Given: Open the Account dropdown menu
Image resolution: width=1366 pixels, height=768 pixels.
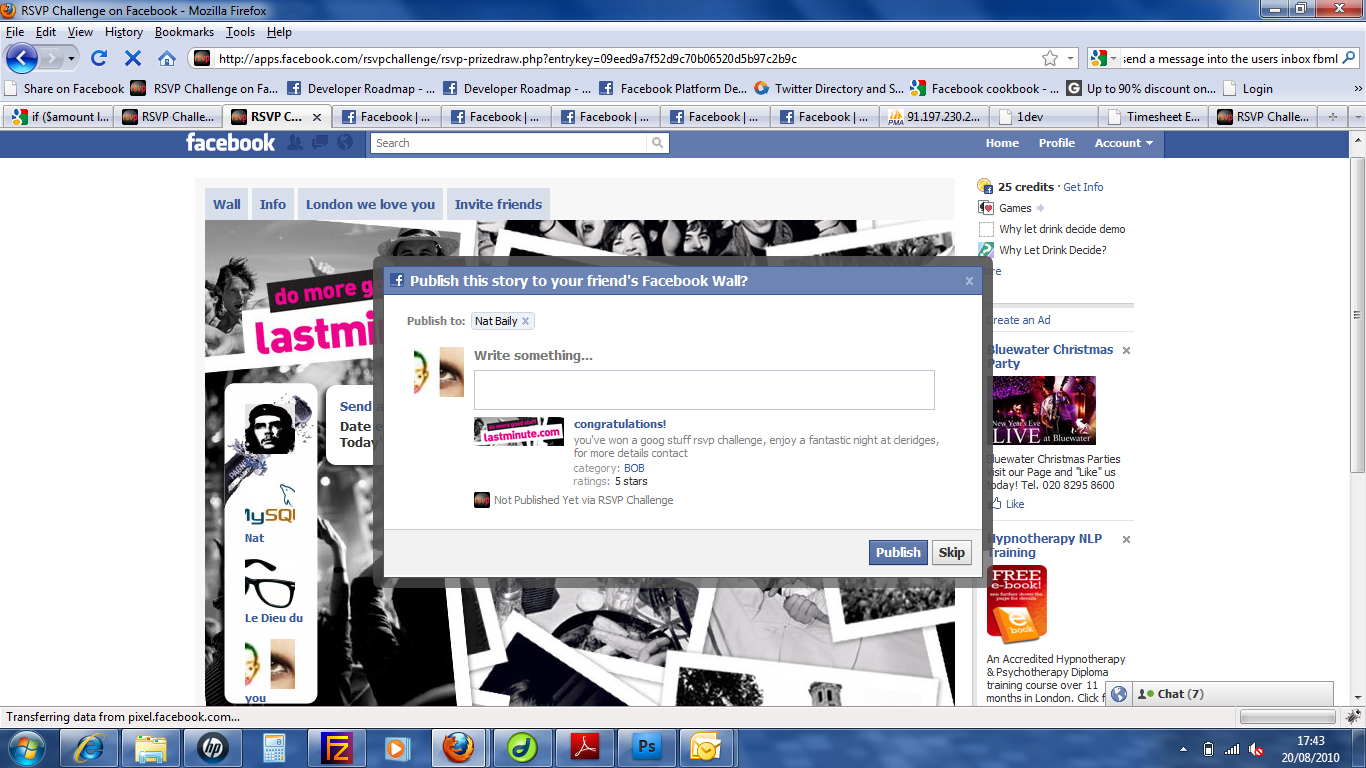Looking at the screenshot, I should [x=1123, y=143].
